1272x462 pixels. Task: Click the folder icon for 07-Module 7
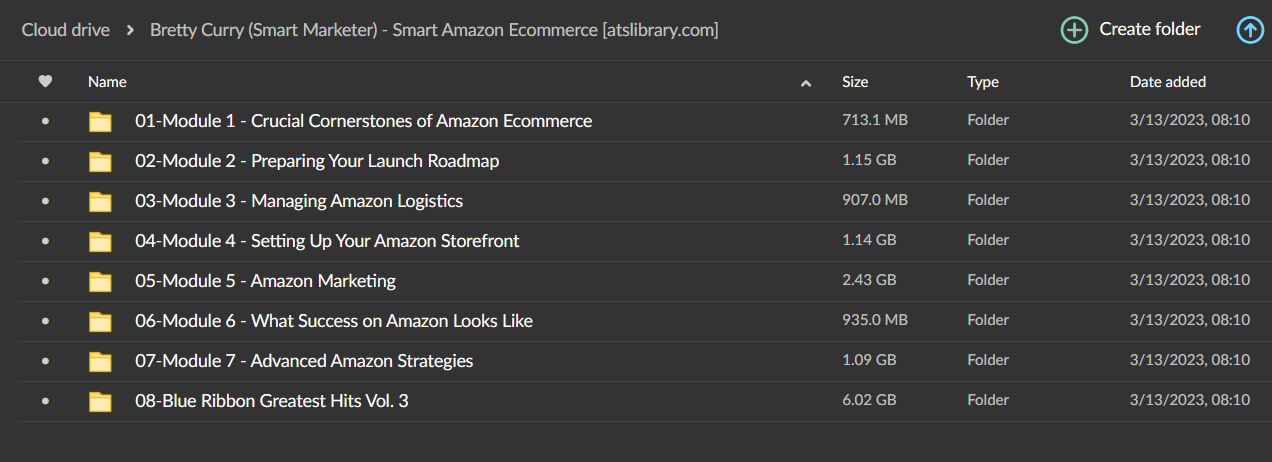pos(100,362)
